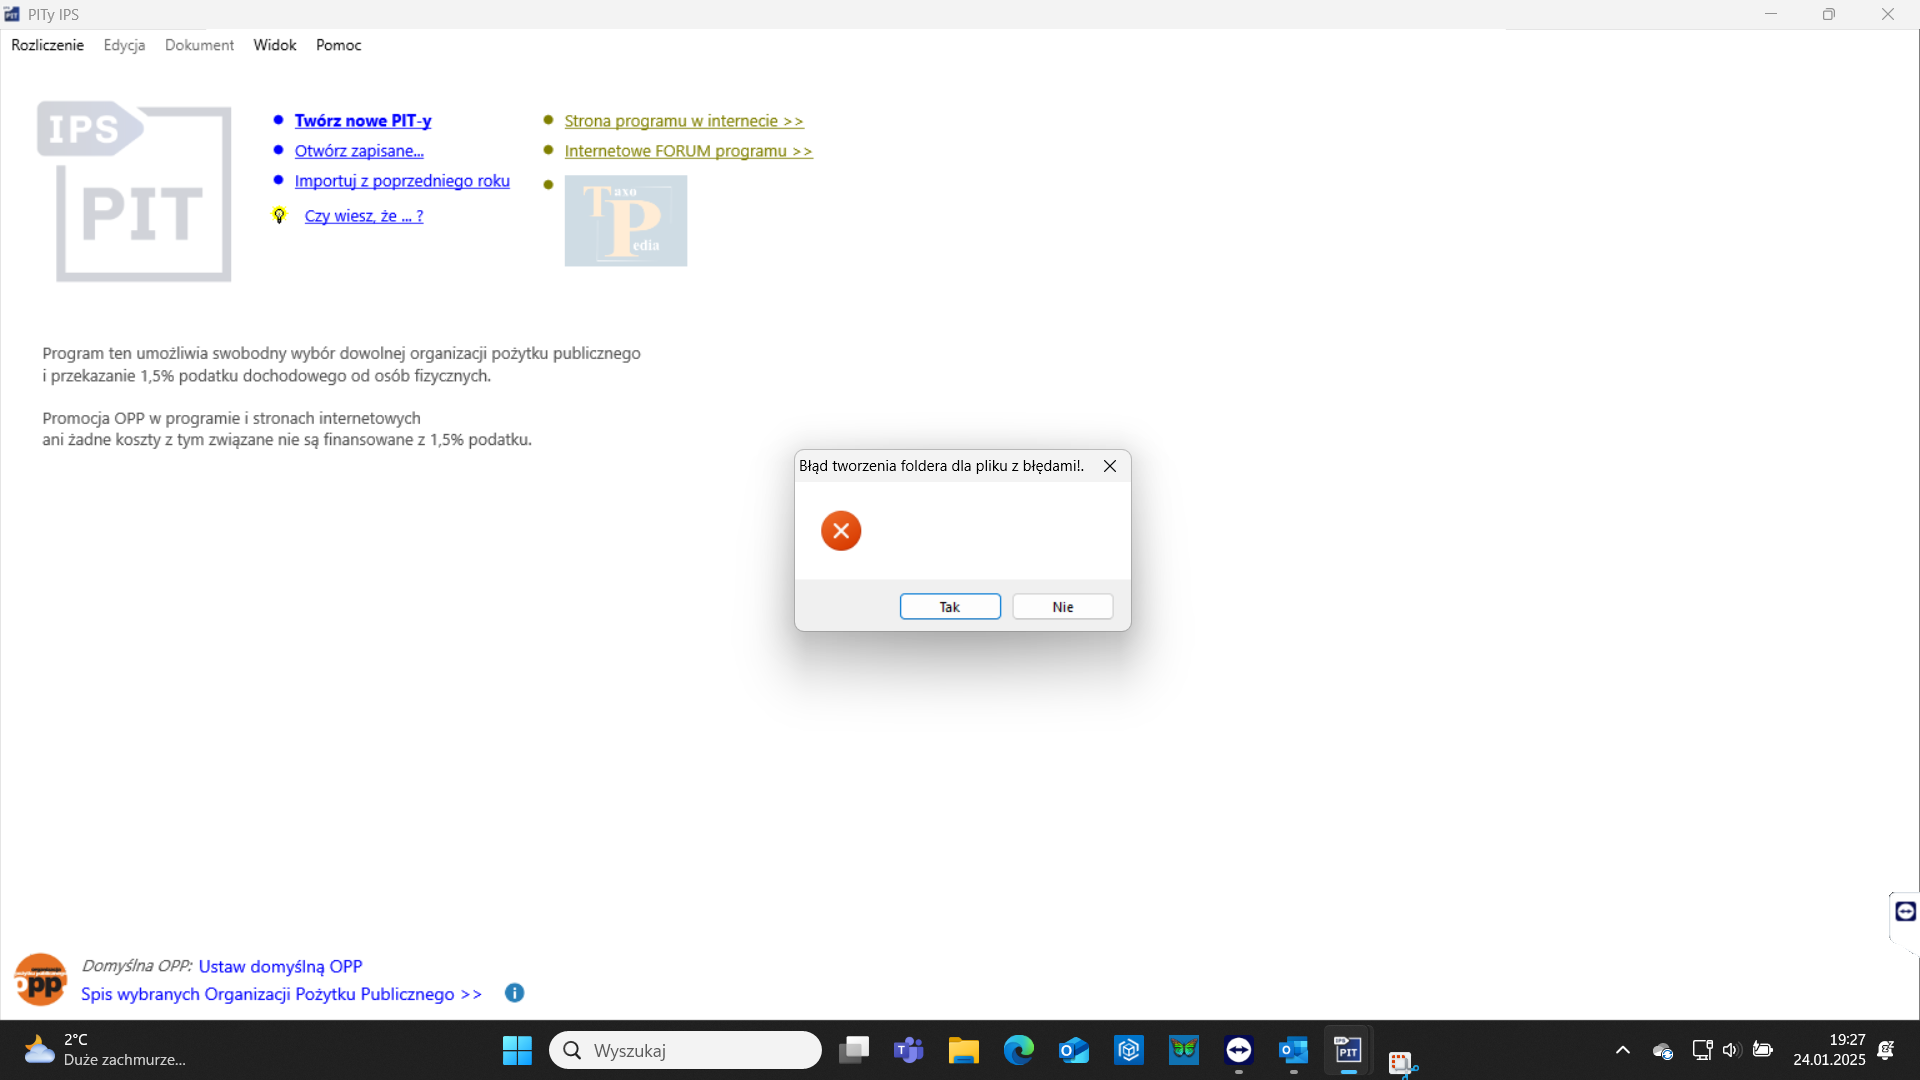Click the Wyszukaj taskbar search field
This screenshot has width=1920, height=1080.
point(685,1050)
